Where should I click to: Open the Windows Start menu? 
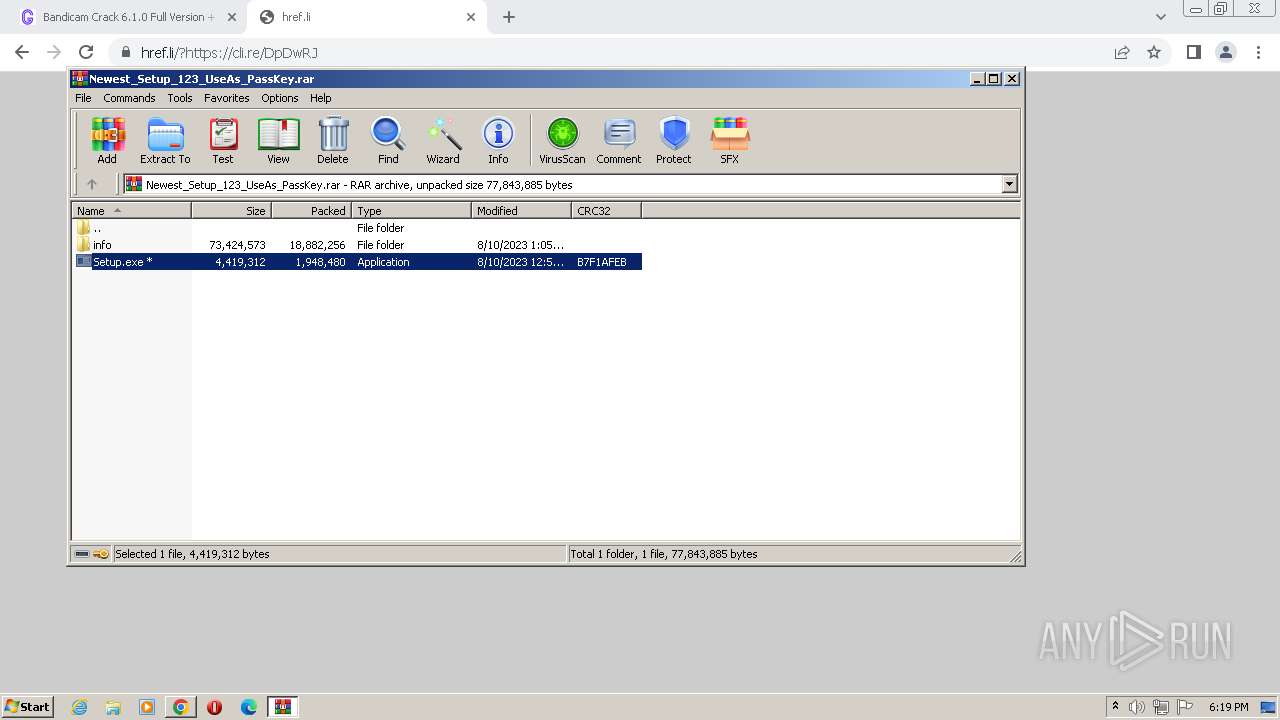pos(27,707)
